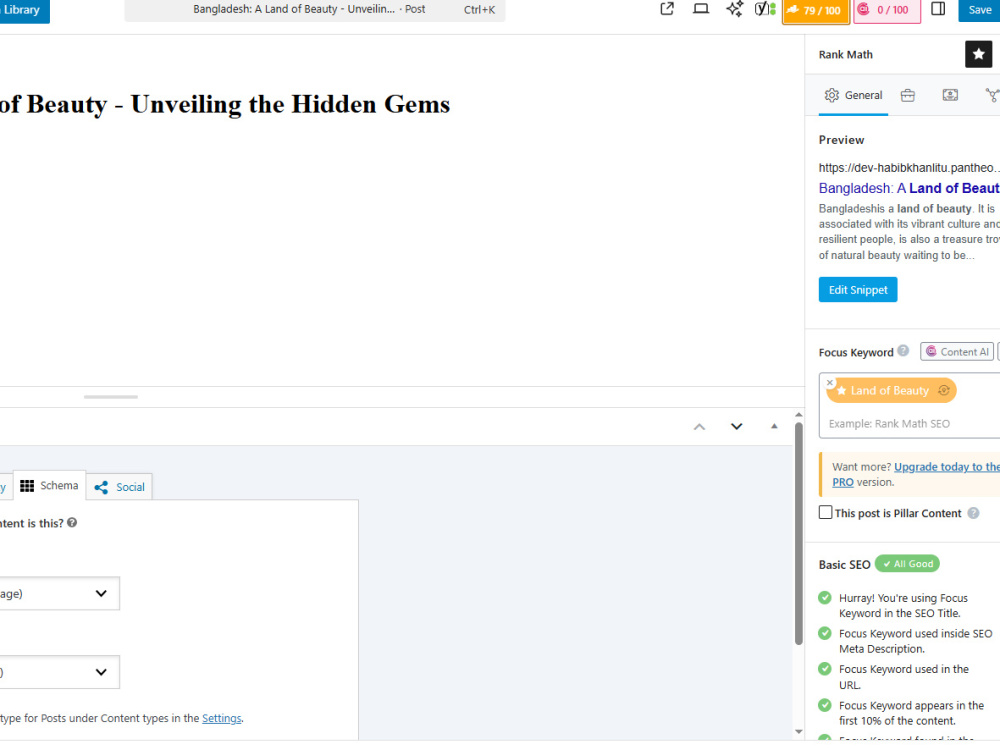Click the device preview laptop icon

pos(701,9)
